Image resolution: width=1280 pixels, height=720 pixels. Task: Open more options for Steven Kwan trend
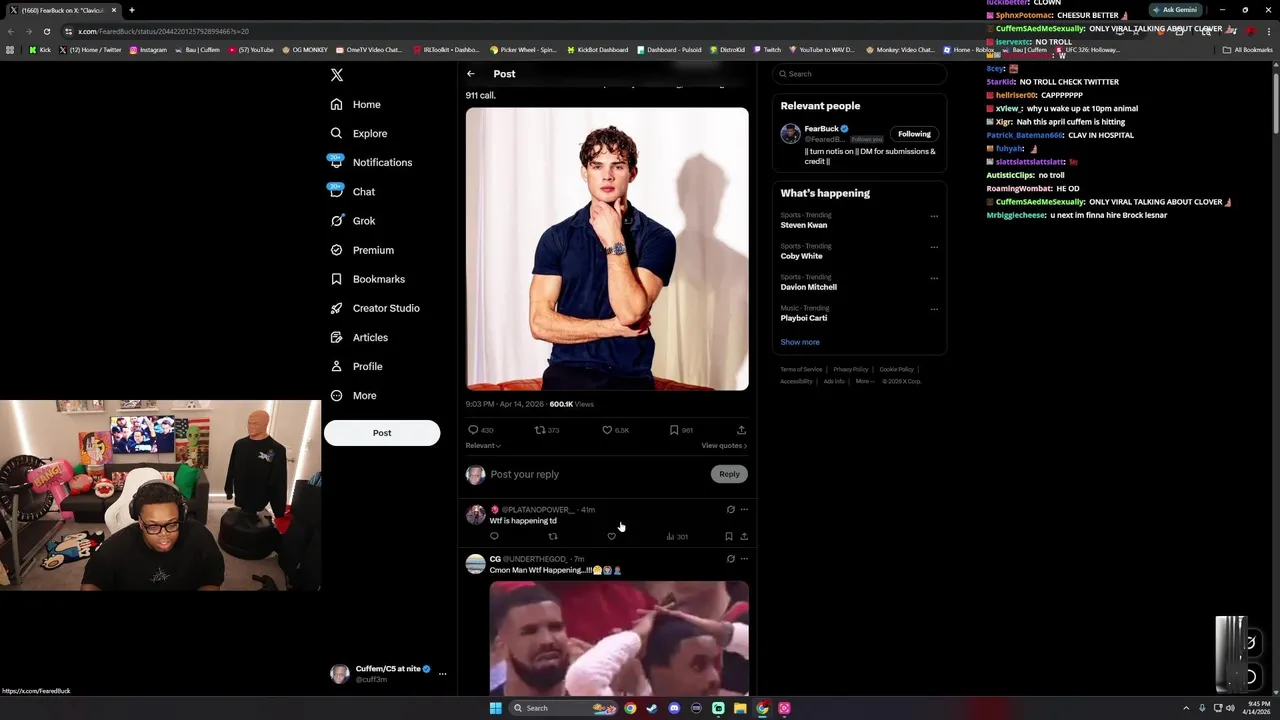pos(934,216)
